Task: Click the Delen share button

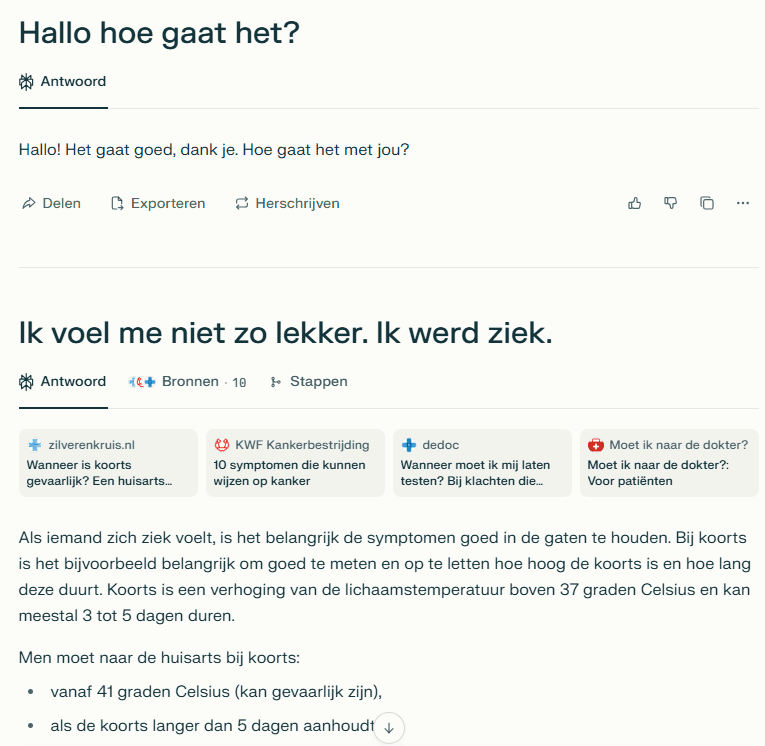Action: 51,203
